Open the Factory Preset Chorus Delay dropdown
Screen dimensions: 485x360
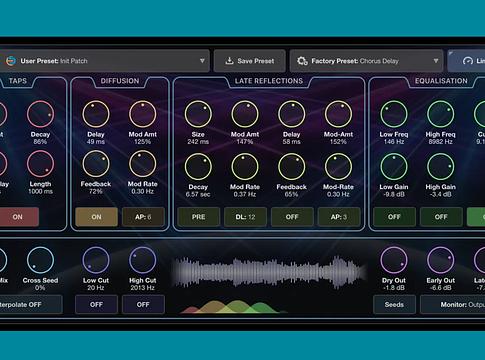coord(366,61)
